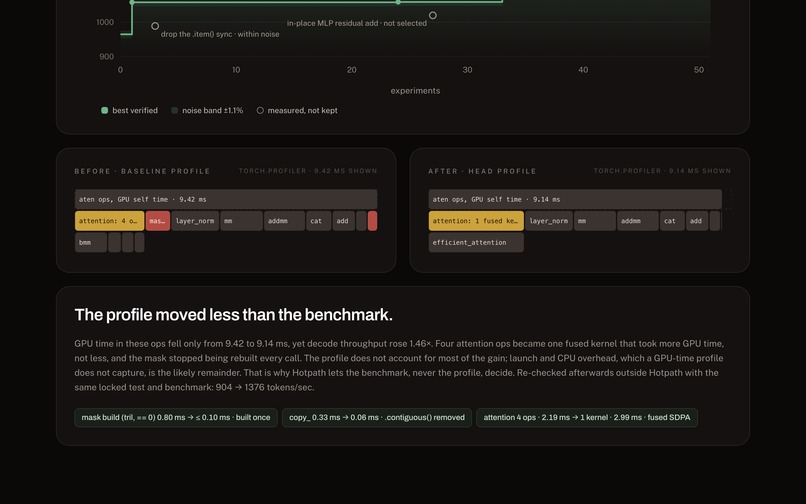Click the y-axis tick label 900
This screenshot has width=806, height=504.
(x=106, y=57)
